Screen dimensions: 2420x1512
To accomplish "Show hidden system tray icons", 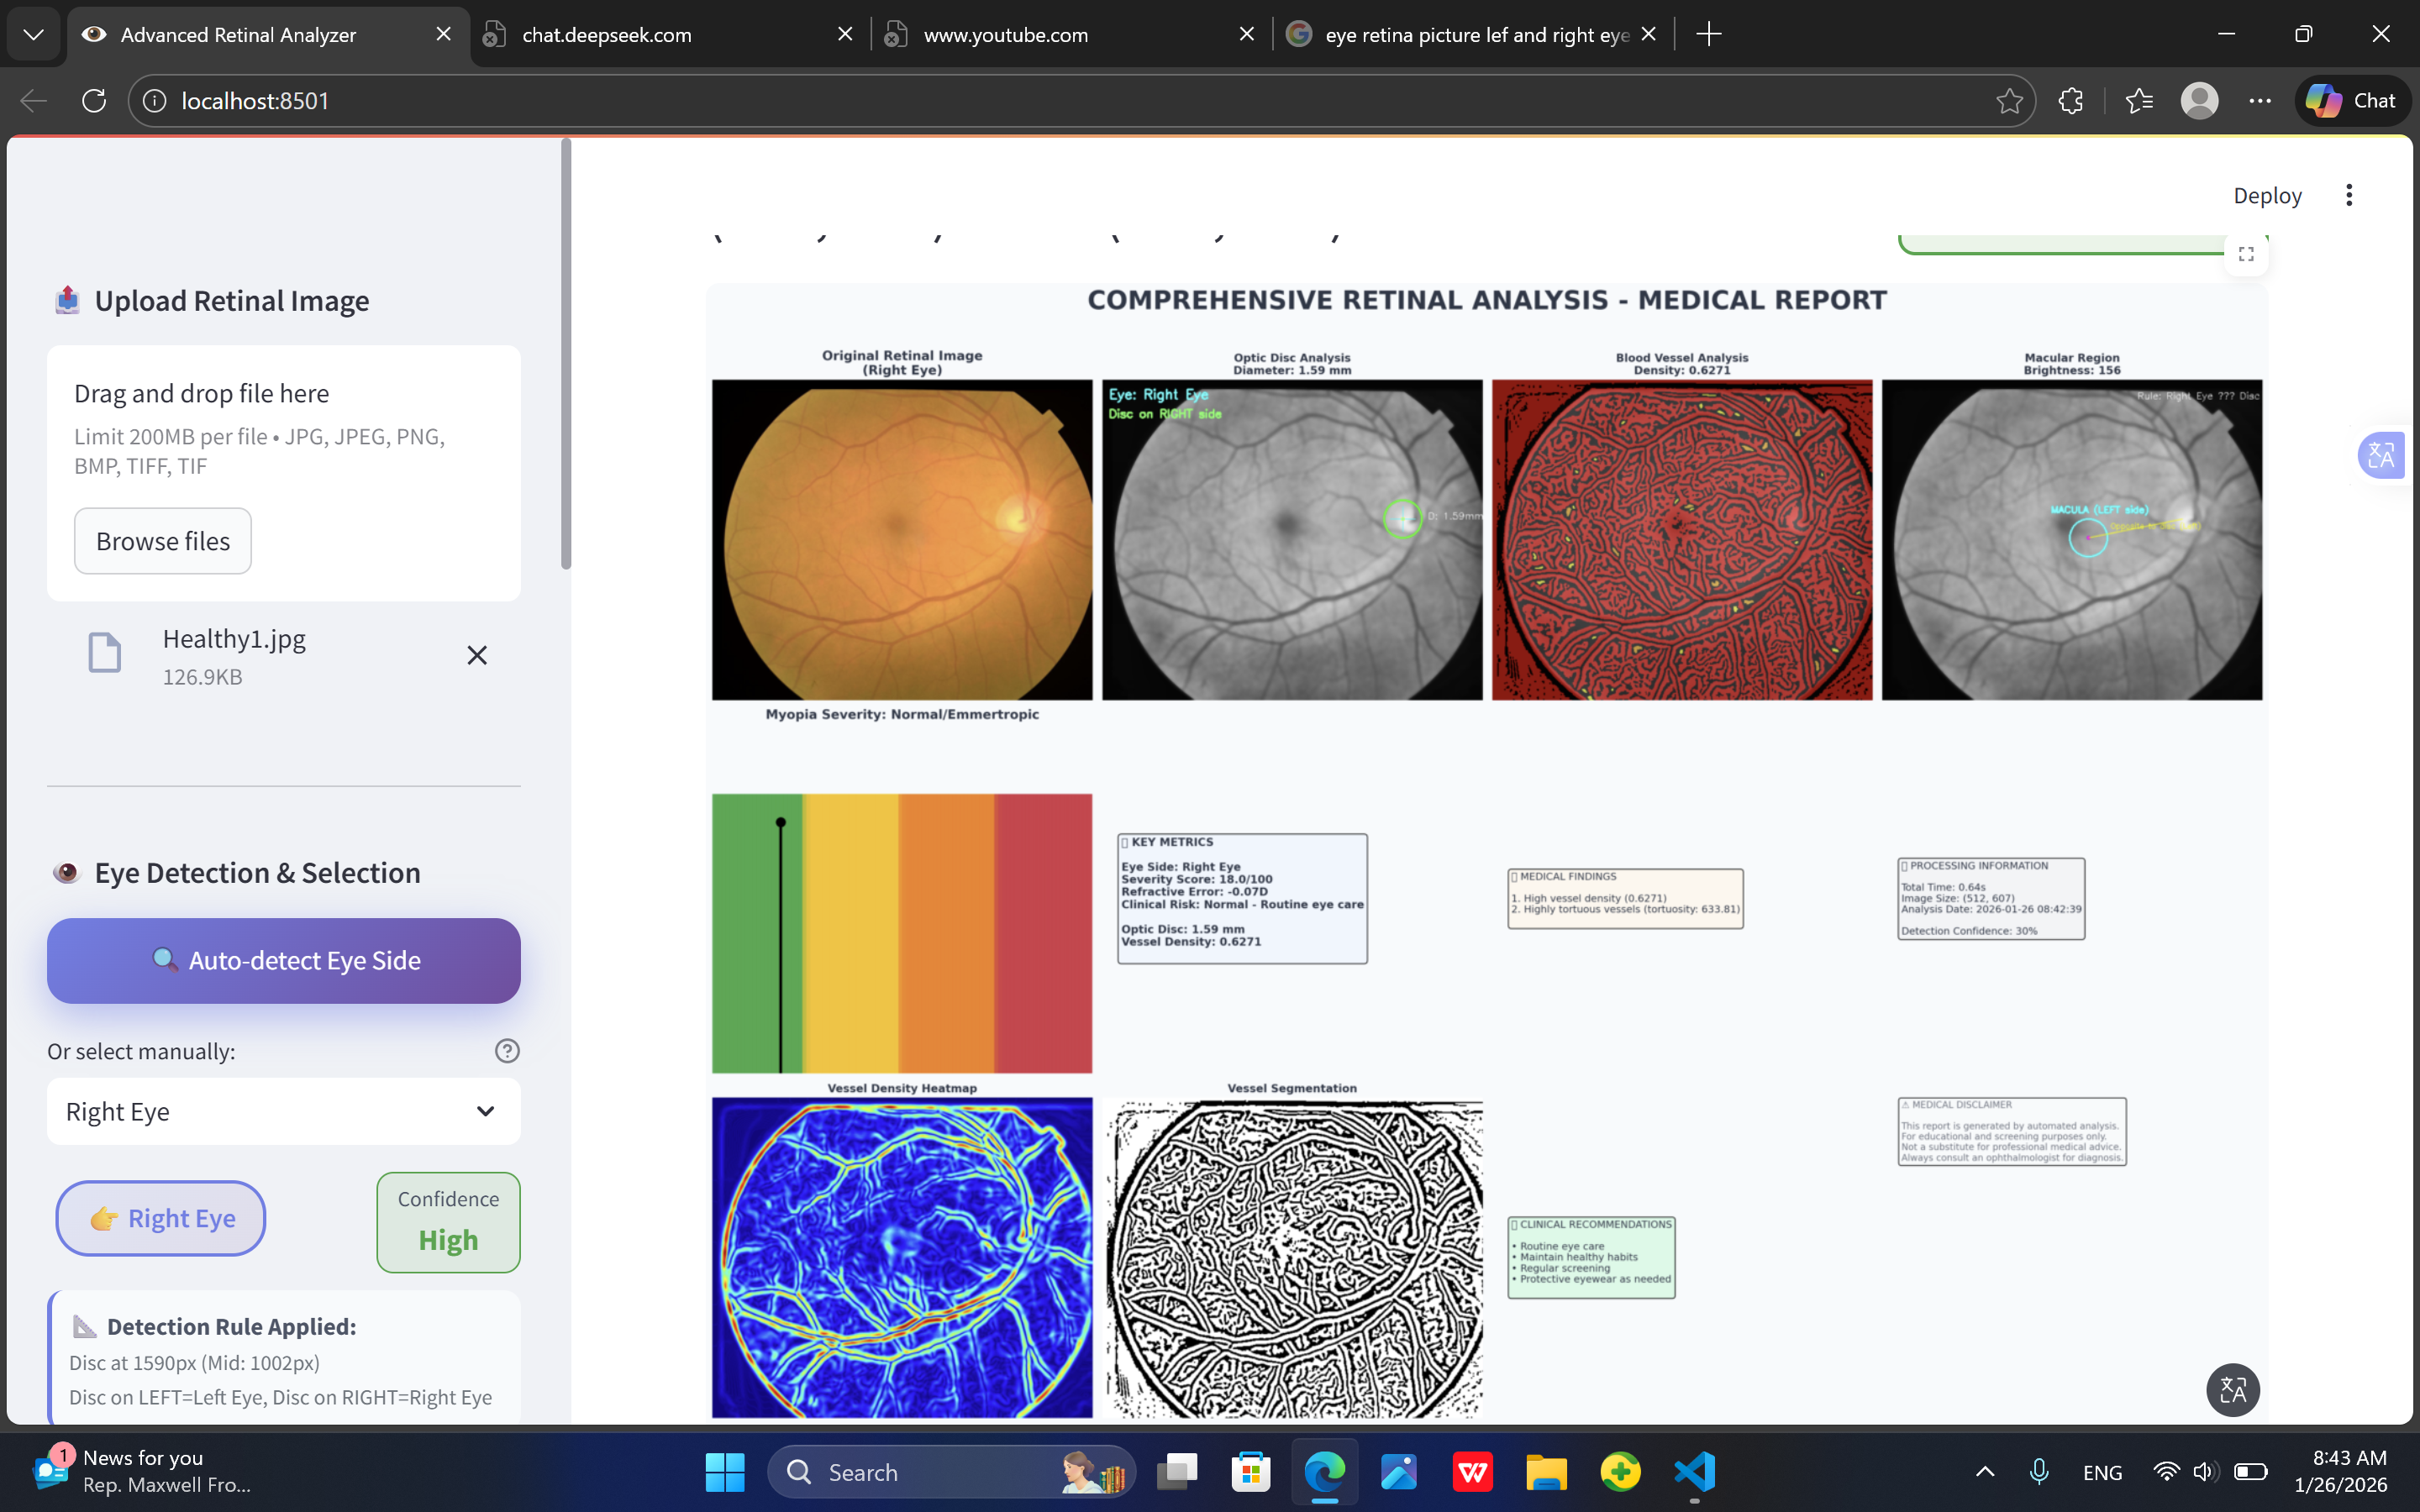I will coord(1985,1472).
